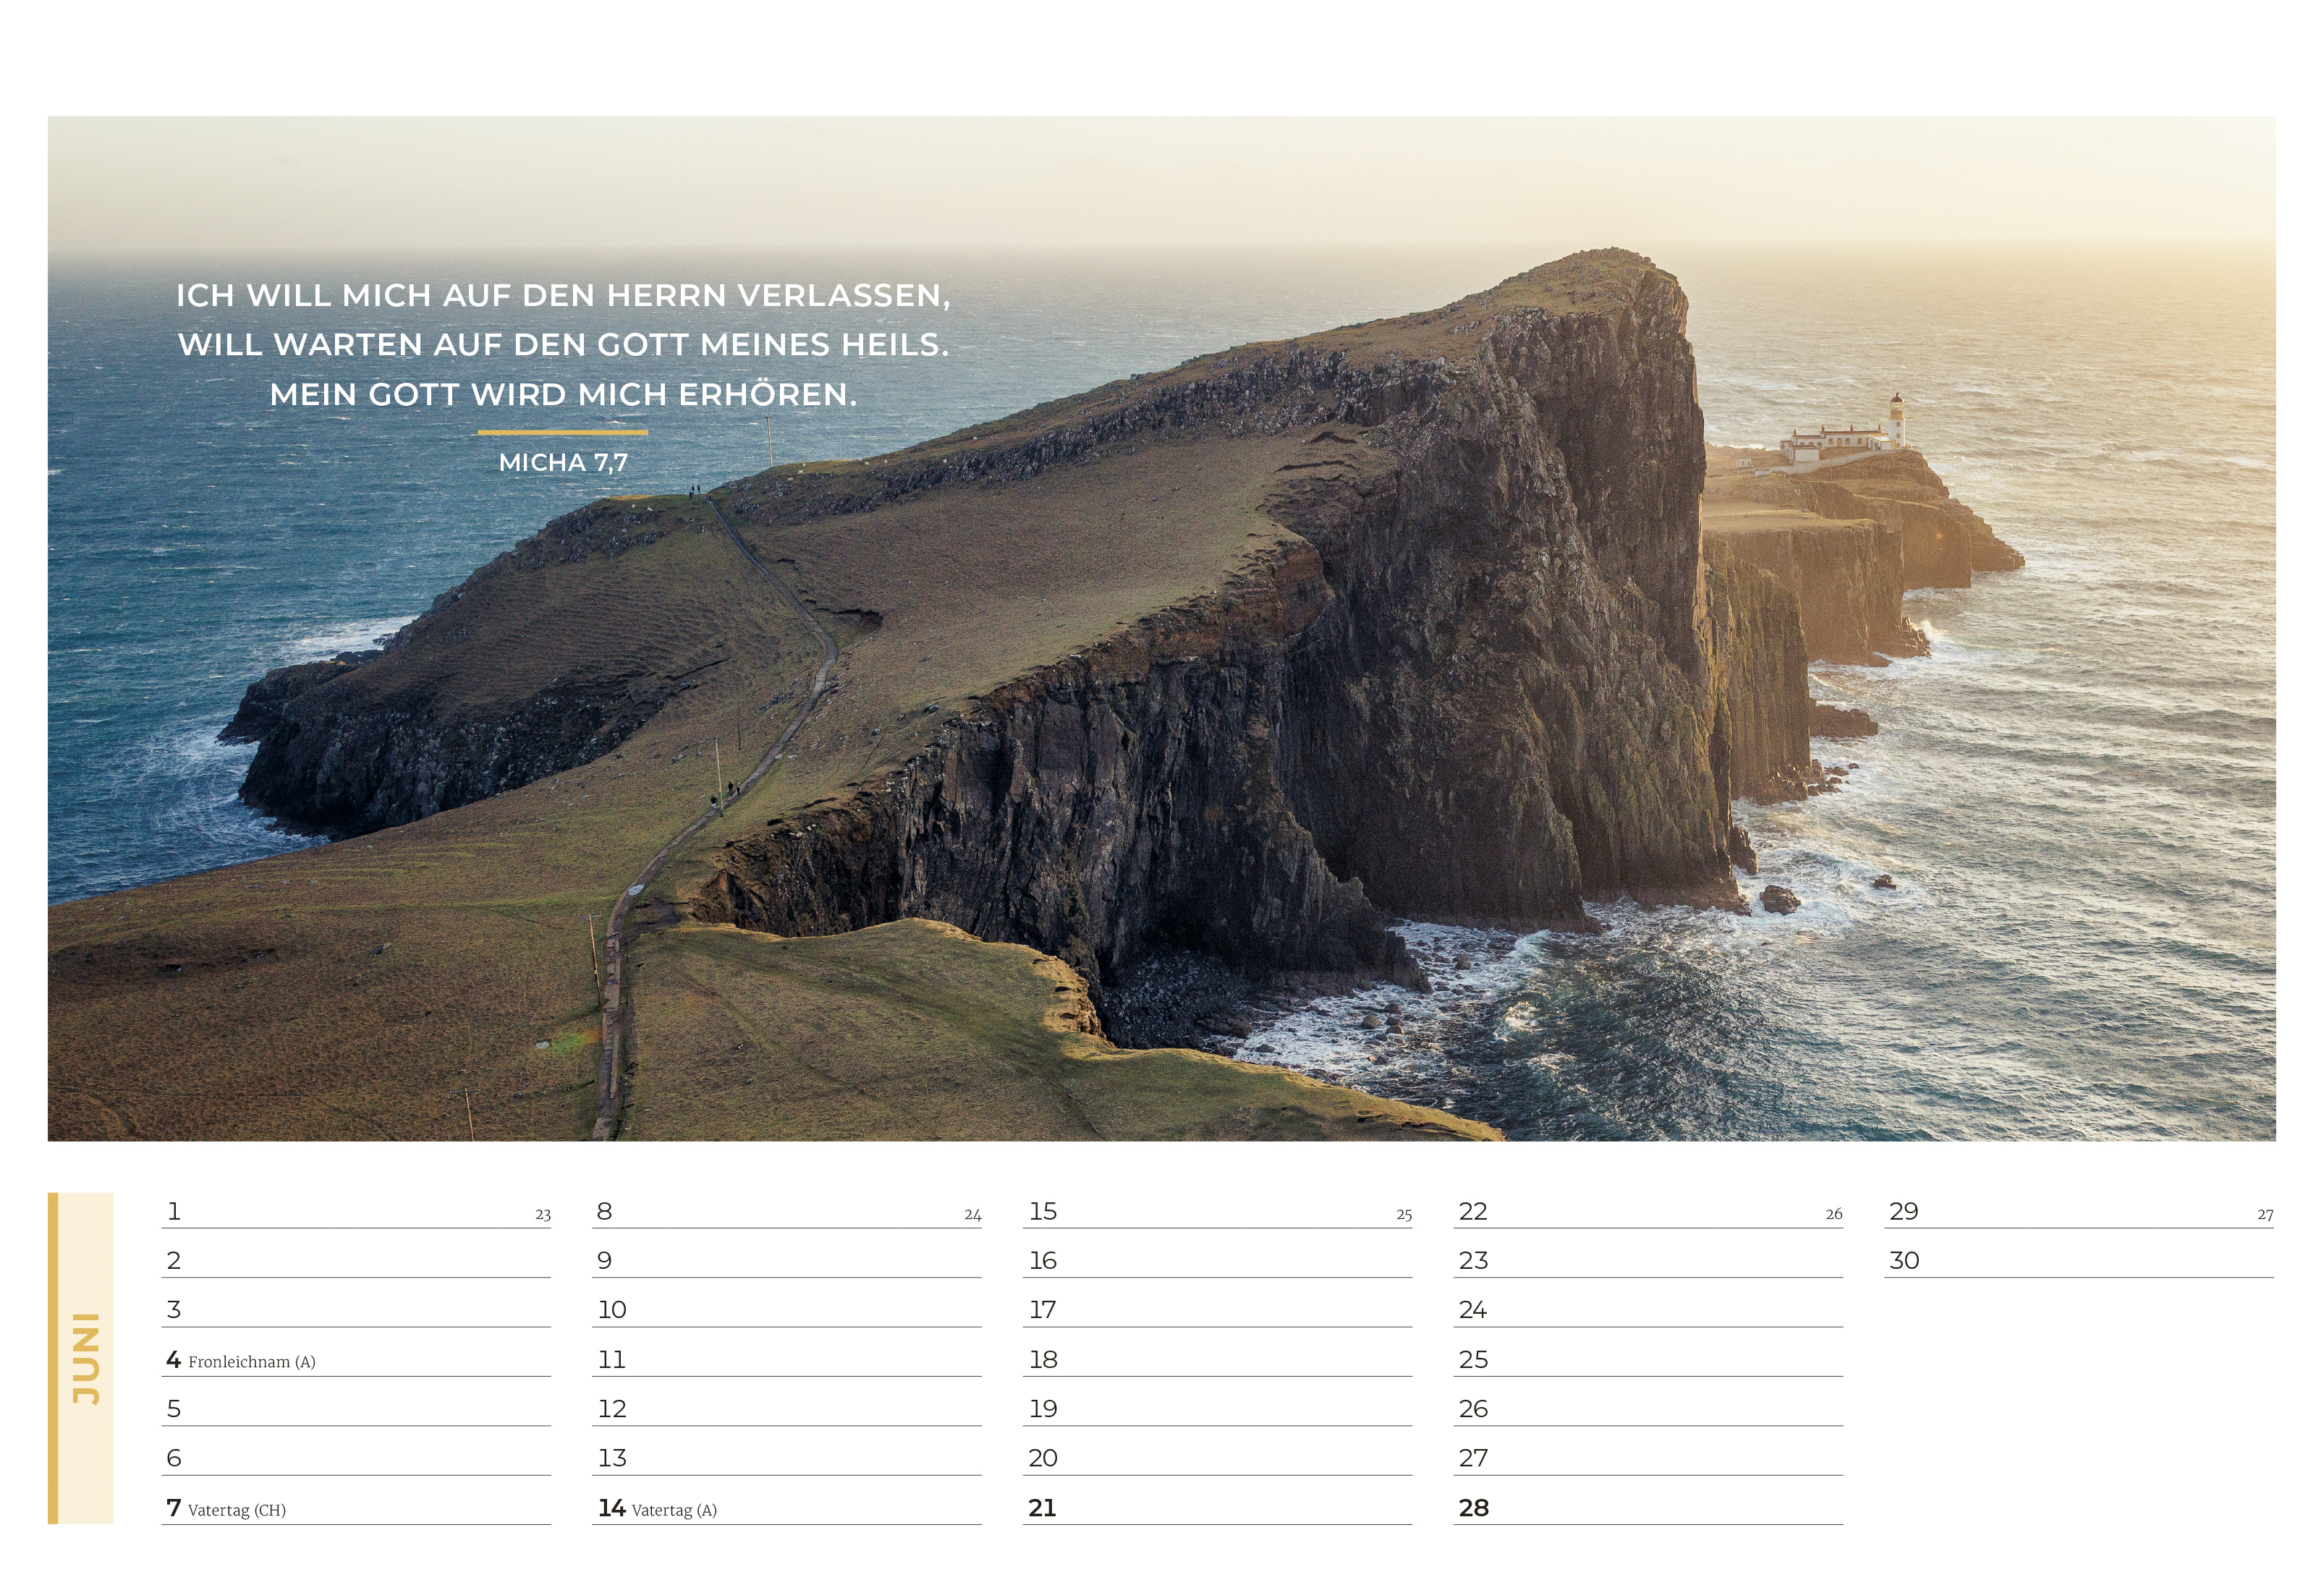
Task: Select the Fronleichnam (A) entry on day 4
Action: coord(251,1361)
